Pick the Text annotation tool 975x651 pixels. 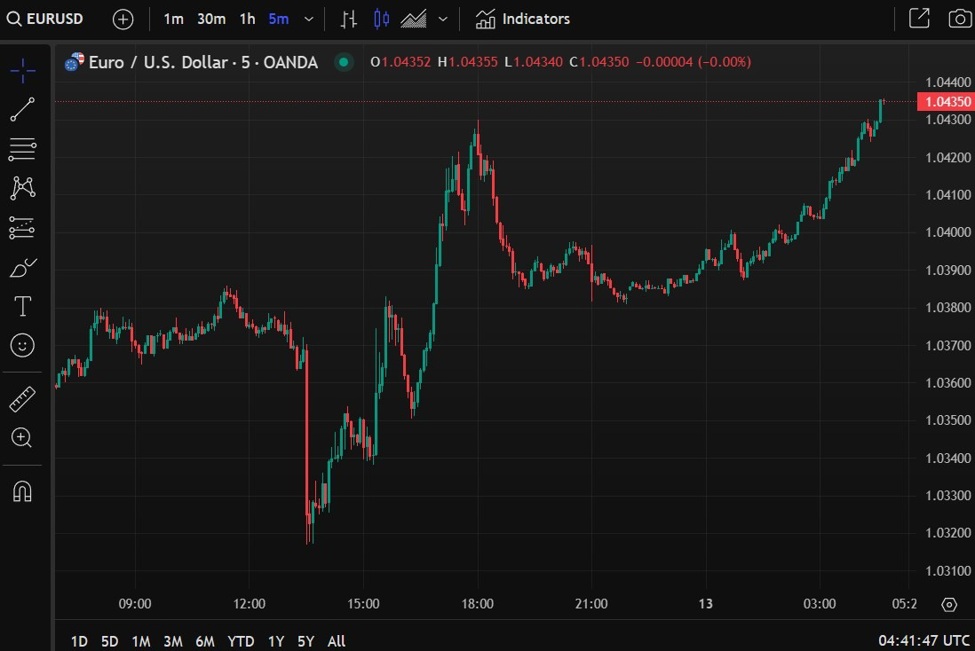pyautogui.click(x=22, y=306)
